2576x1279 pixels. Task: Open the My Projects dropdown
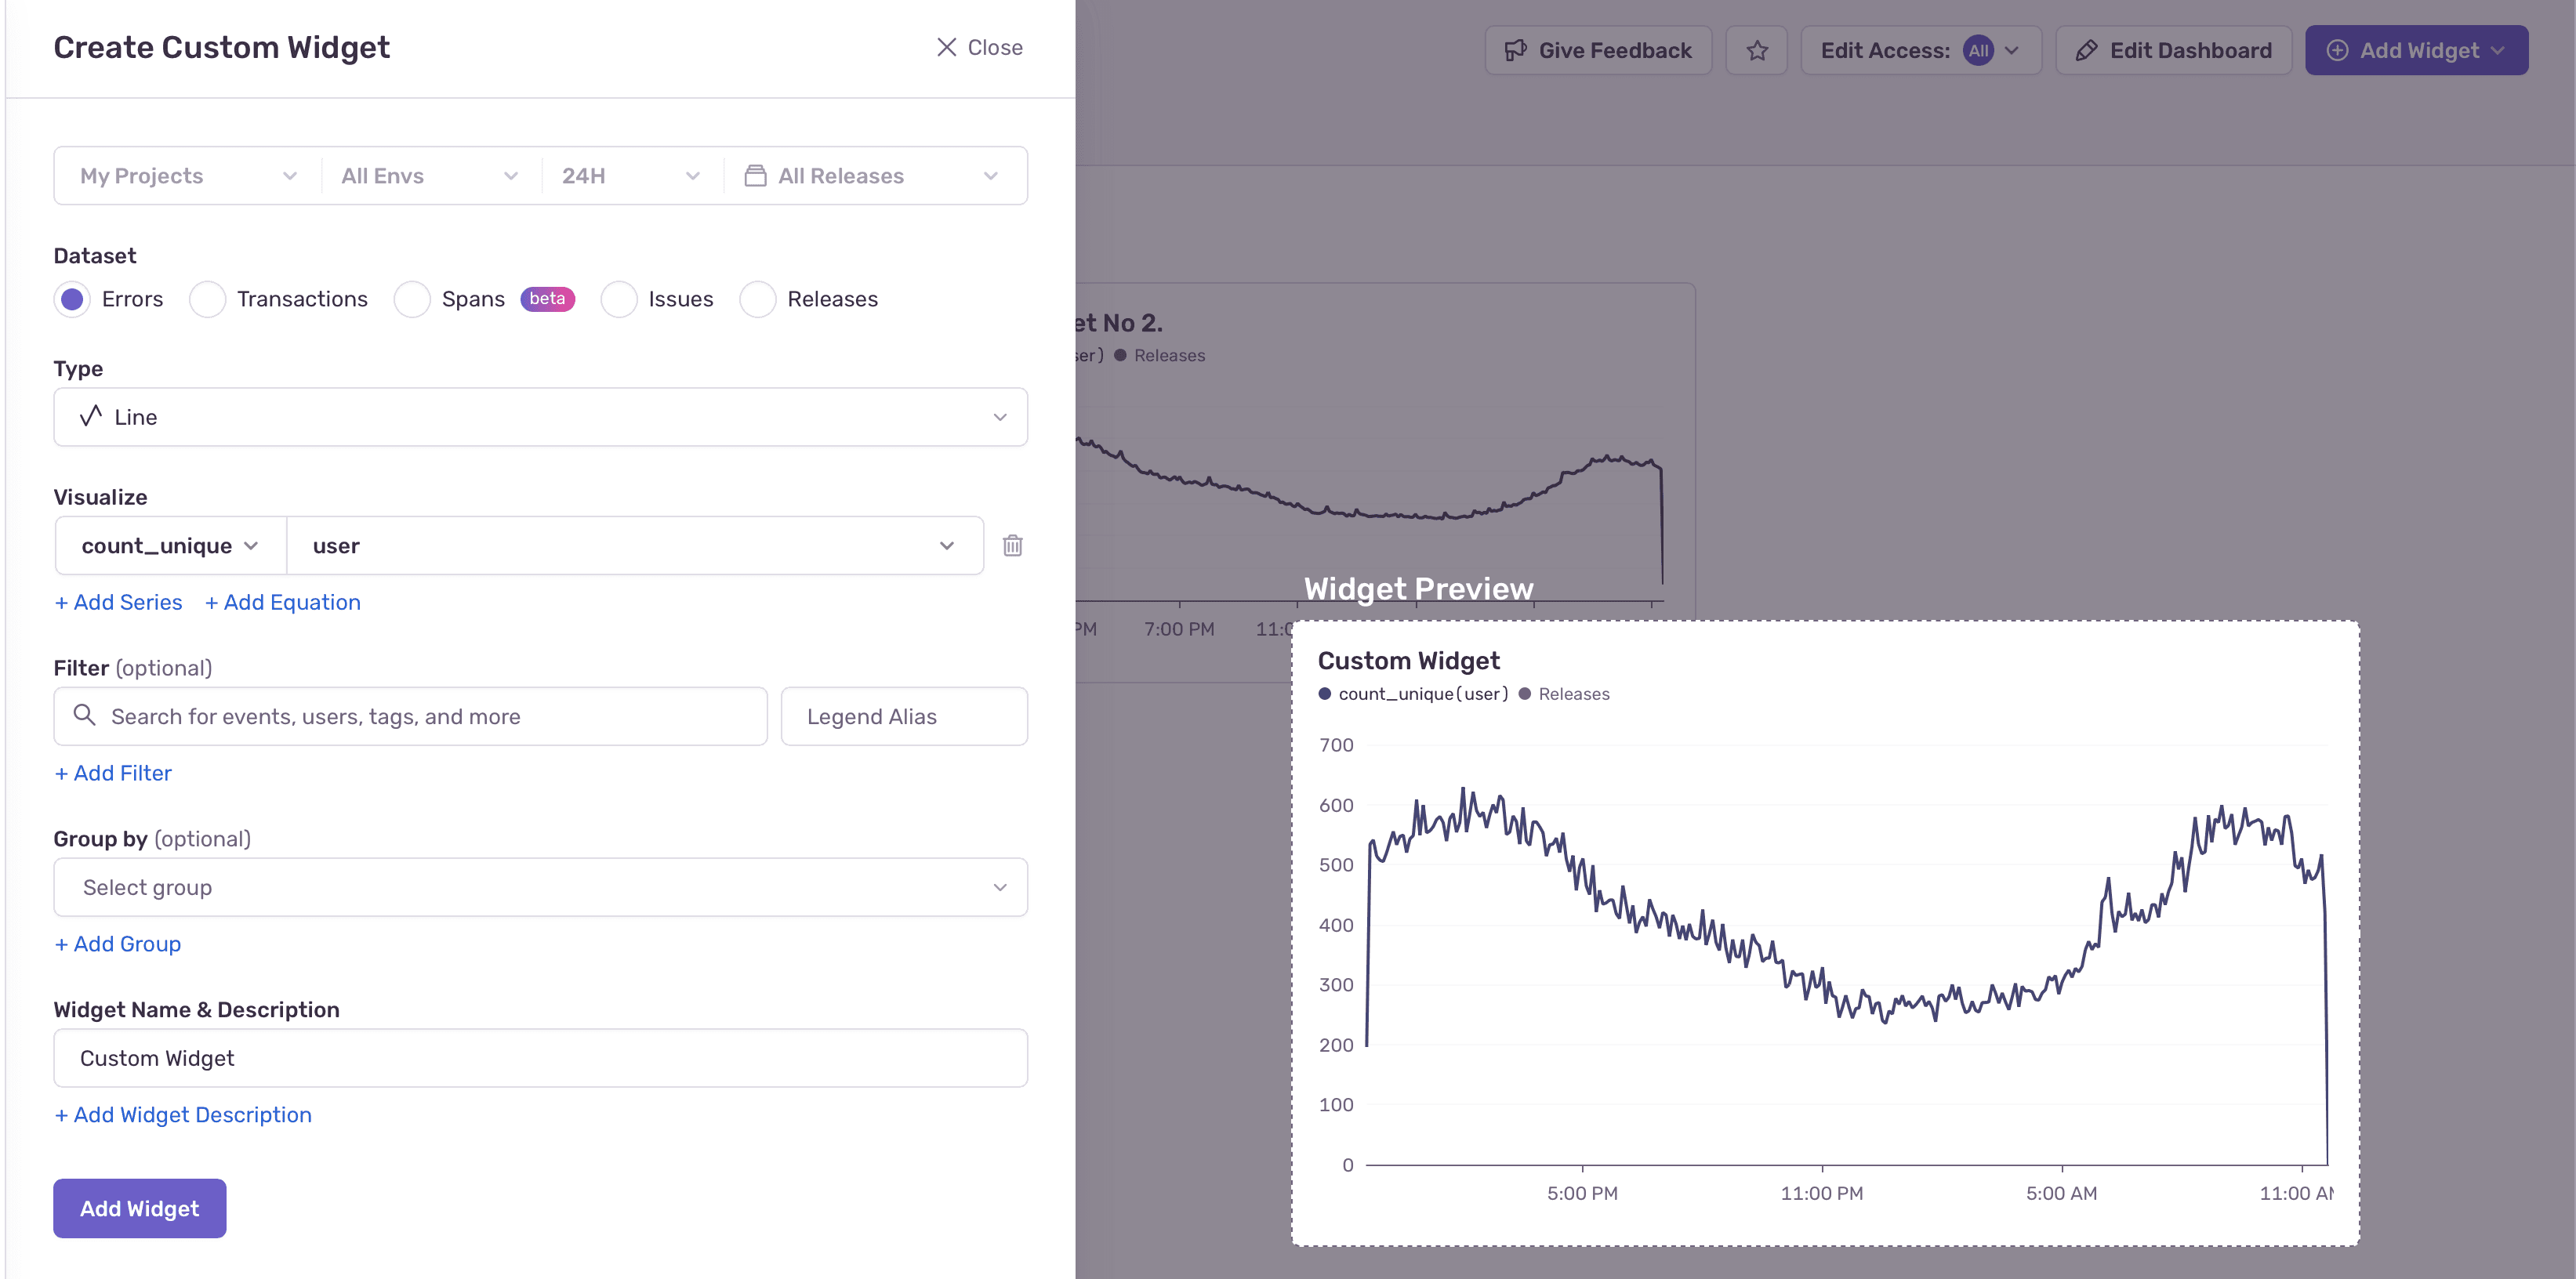188,176
